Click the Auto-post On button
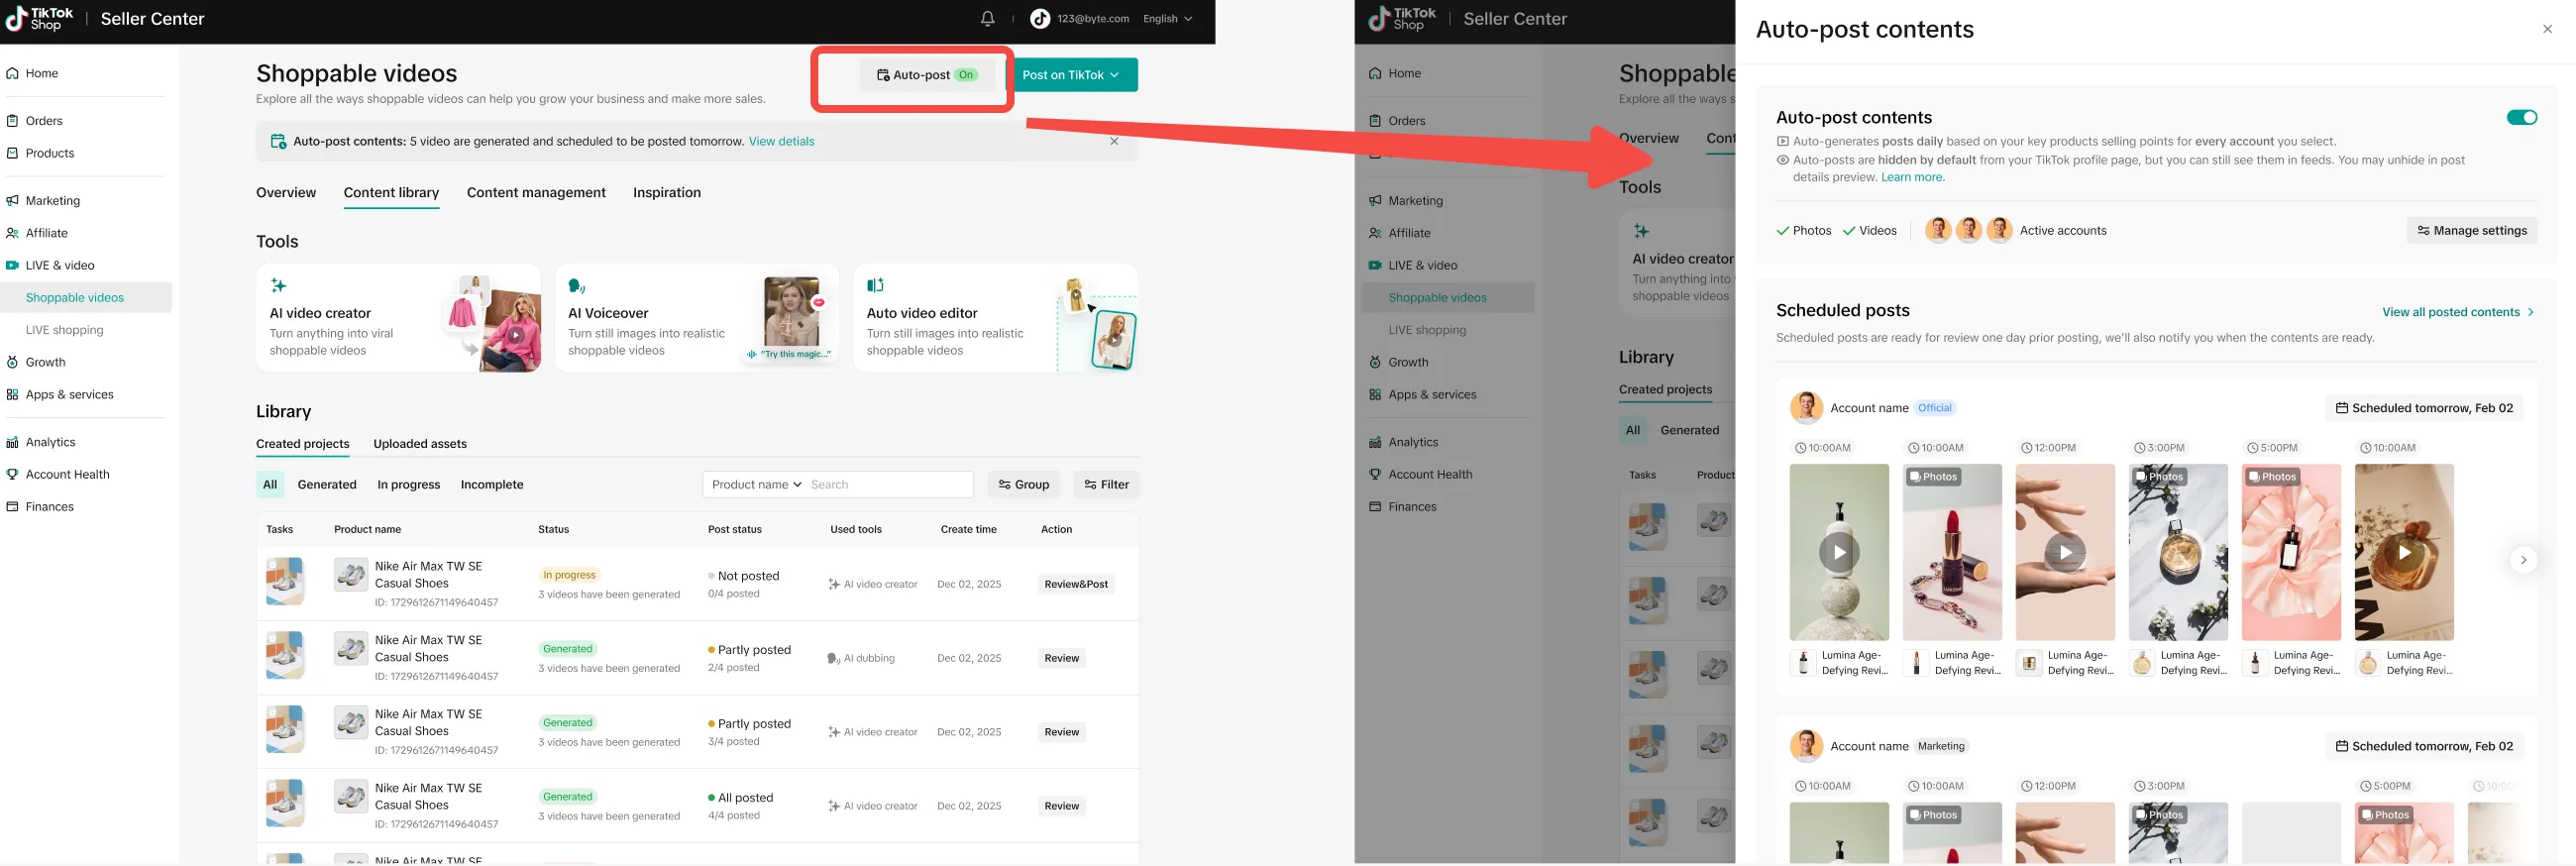This screenshot has width=2576, height=866. 927,75
